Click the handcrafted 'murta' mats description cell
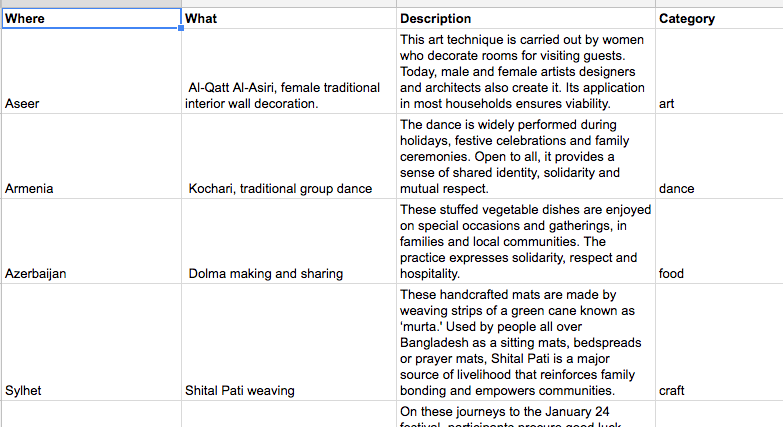783x427 pixels. tap(526, 342)
